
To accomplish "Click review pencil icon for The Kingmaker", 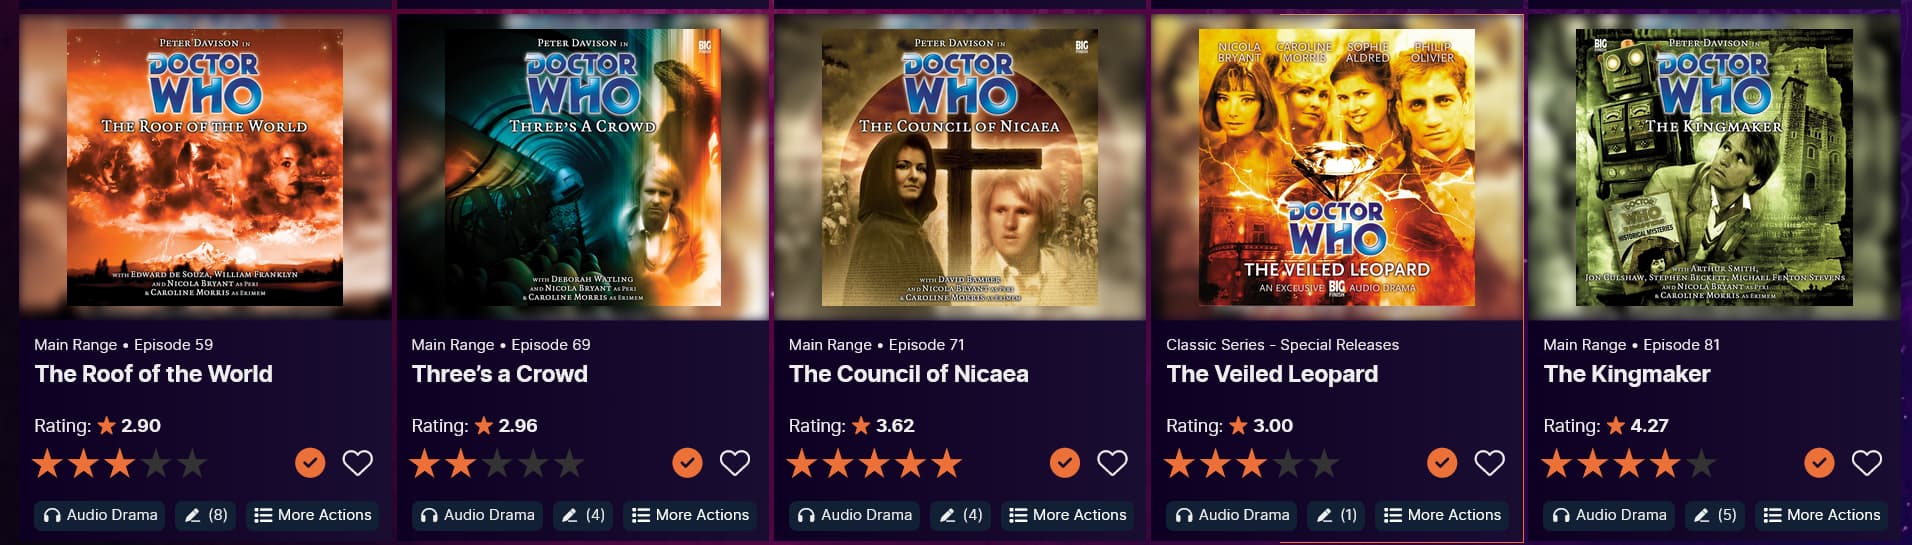I will tap(1715, 515).
